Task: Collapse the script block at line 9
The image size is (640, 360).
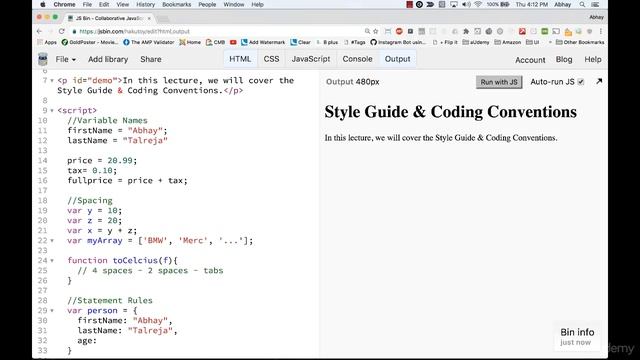Action: [52, 111]
